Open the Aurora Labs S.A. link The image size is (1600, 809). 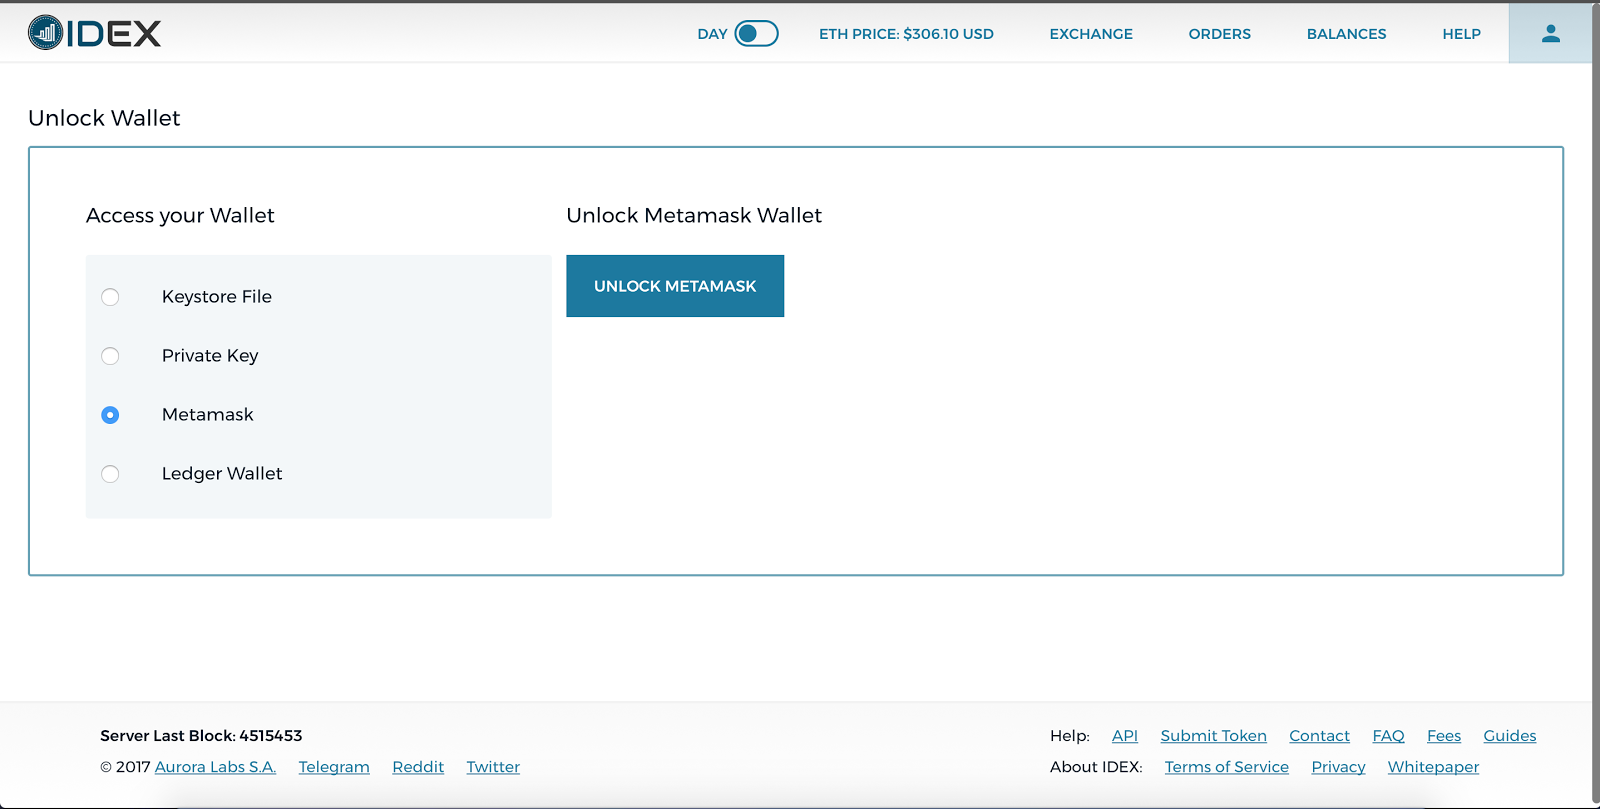pyautogui.click(x=215, y=767)
